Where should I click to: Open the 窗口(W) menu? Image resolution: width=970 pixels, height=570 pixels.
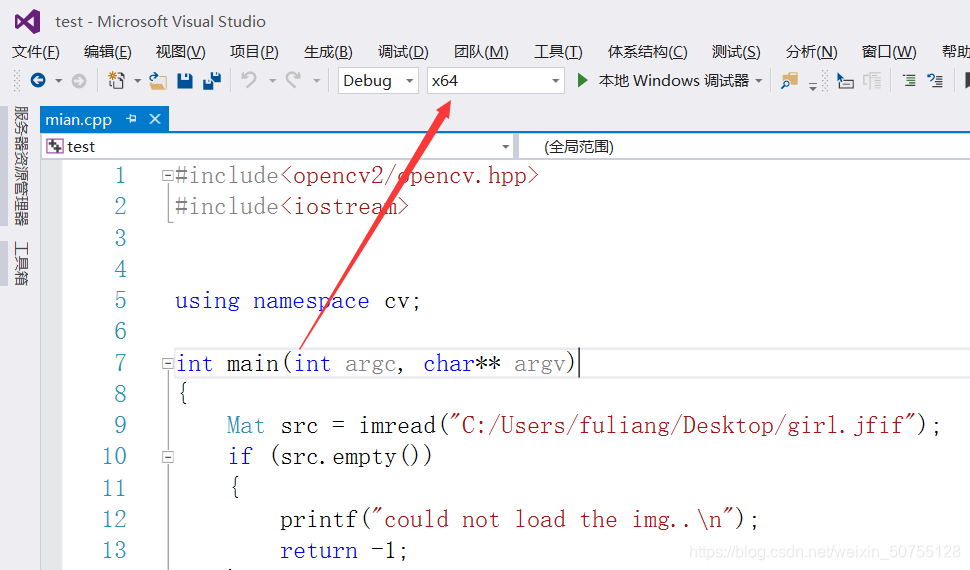pos(889,51)
